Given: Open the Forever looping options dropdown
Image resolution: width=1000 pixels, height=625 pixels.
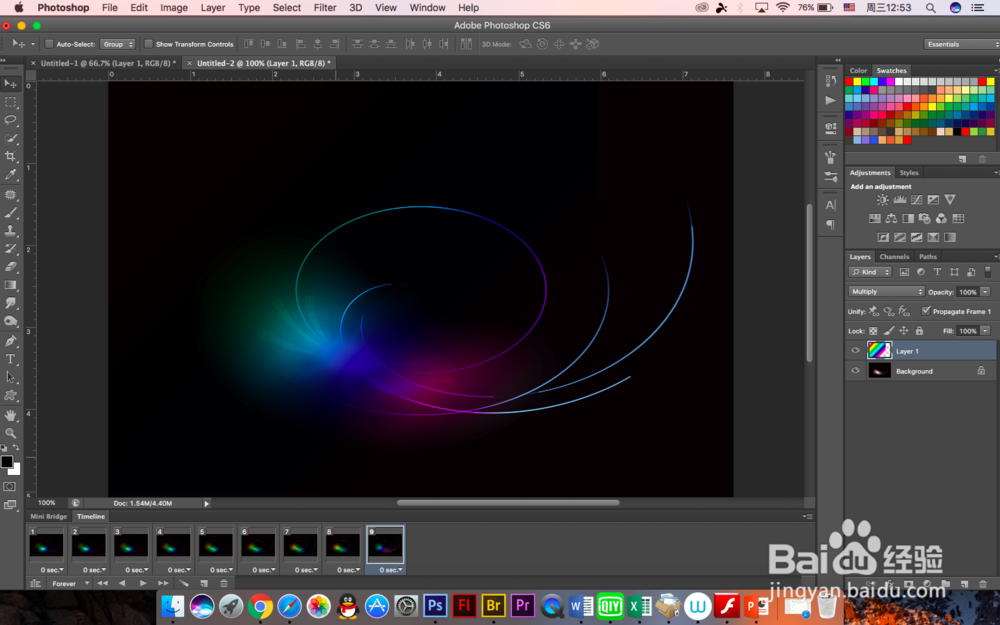Looking at the screenshot, I should (x=70, y=584).
